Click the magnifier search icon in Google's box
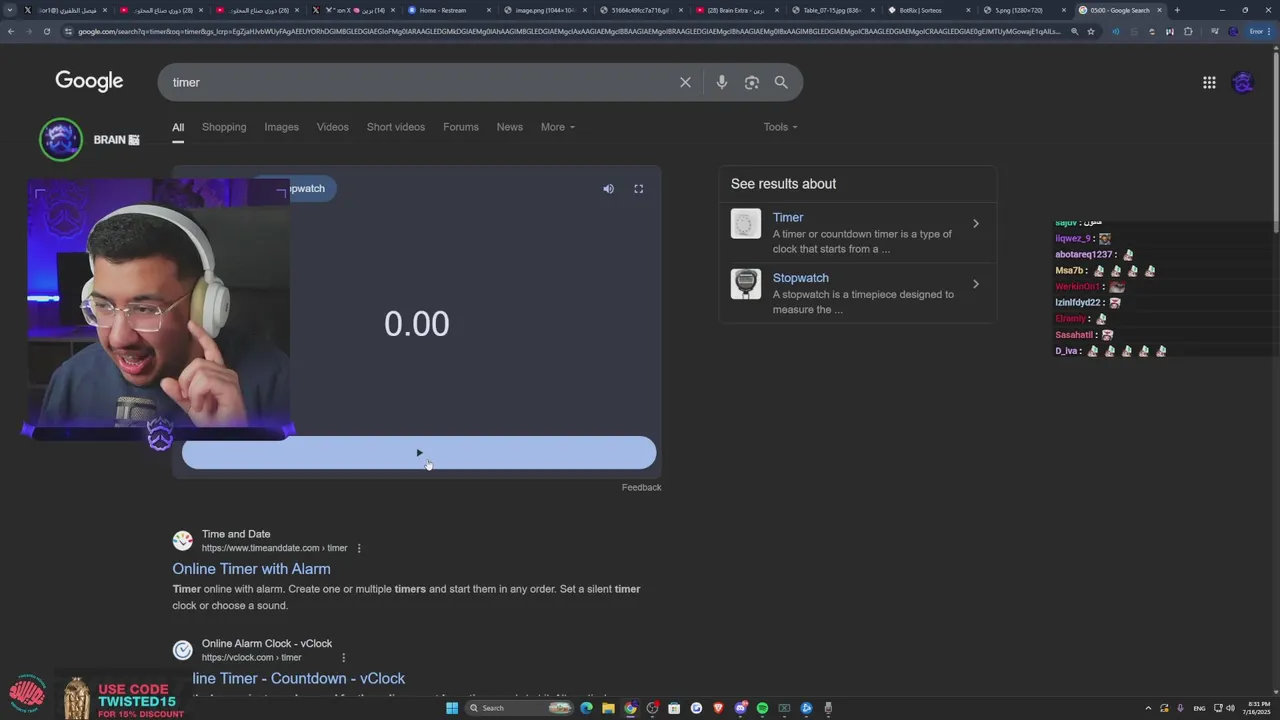Image resolution: width=1280 pixels, height=720 pixels. (781, 82)
